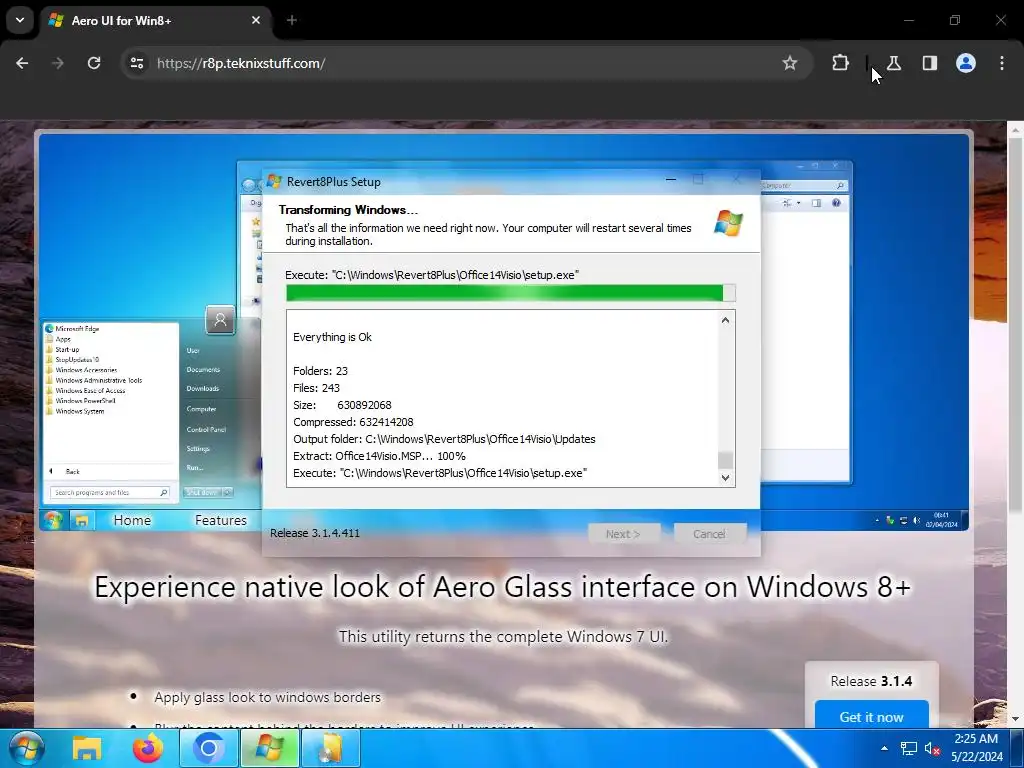Switch to Chrome on the taskbar
The width and height of the screenshot is (1024, 768).
point(208,748)
